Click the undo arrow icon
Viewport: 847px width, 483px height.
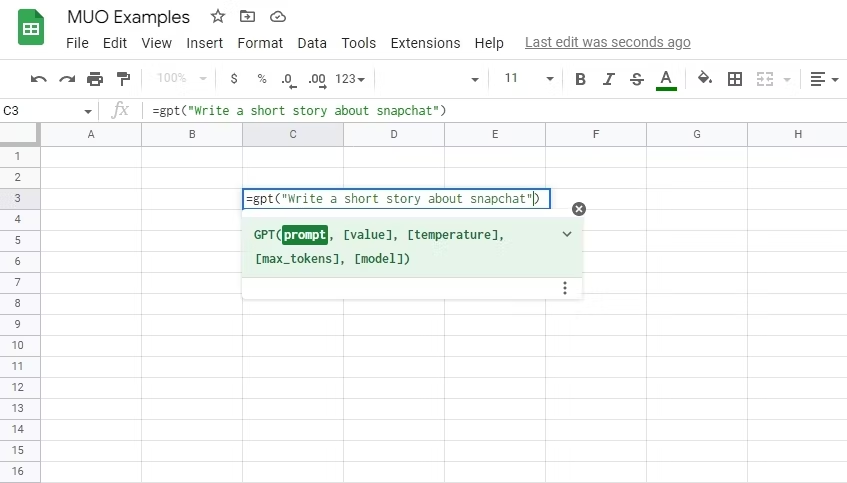(x=39, y=79)
